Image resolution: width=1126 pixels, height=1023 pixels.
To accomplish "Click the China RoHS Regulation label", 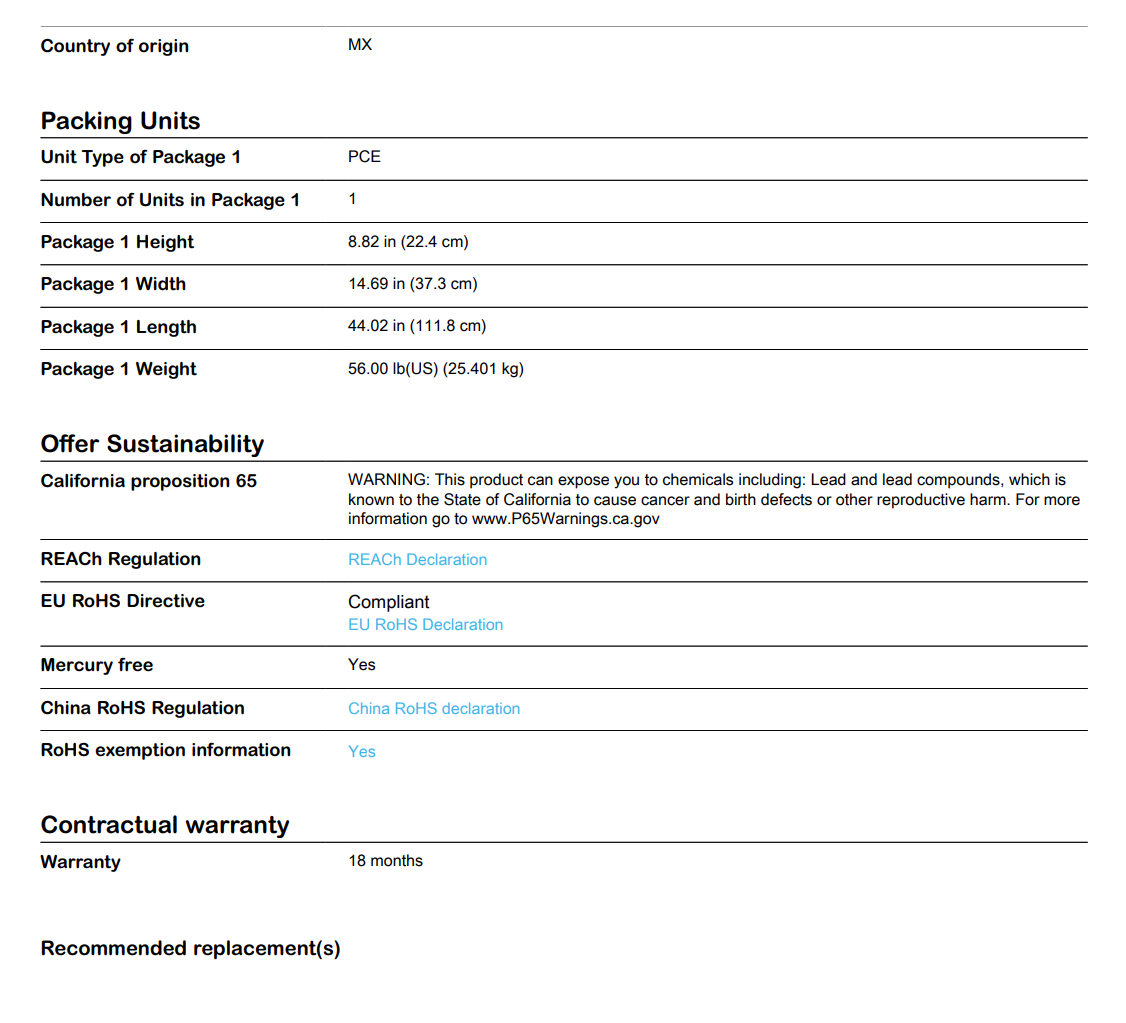I will click(142, 708).
